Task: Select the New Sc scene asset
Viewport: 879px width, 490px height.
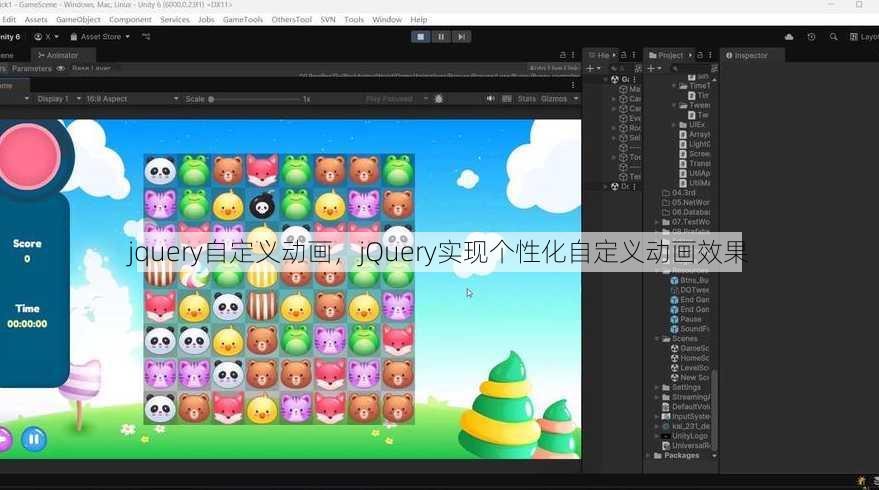Action: coord(690,378)
